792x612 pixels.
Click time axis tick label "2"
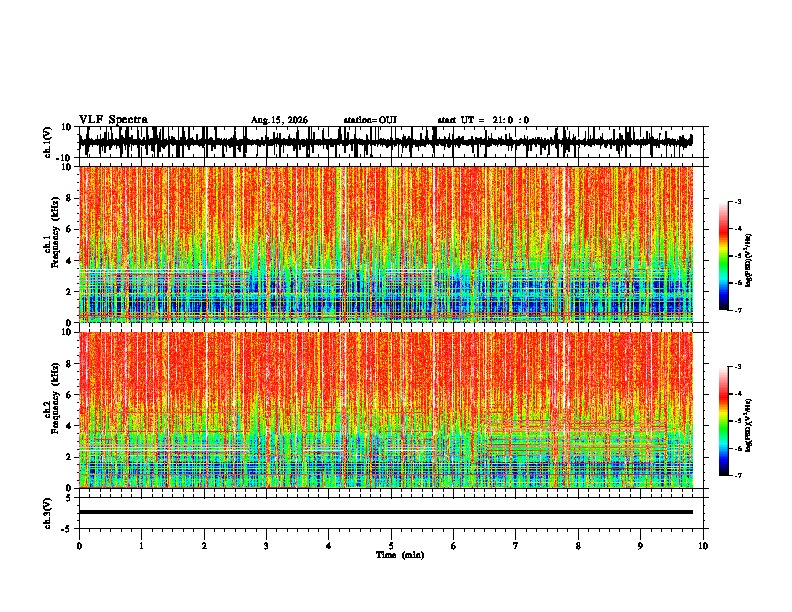(204, 546)
